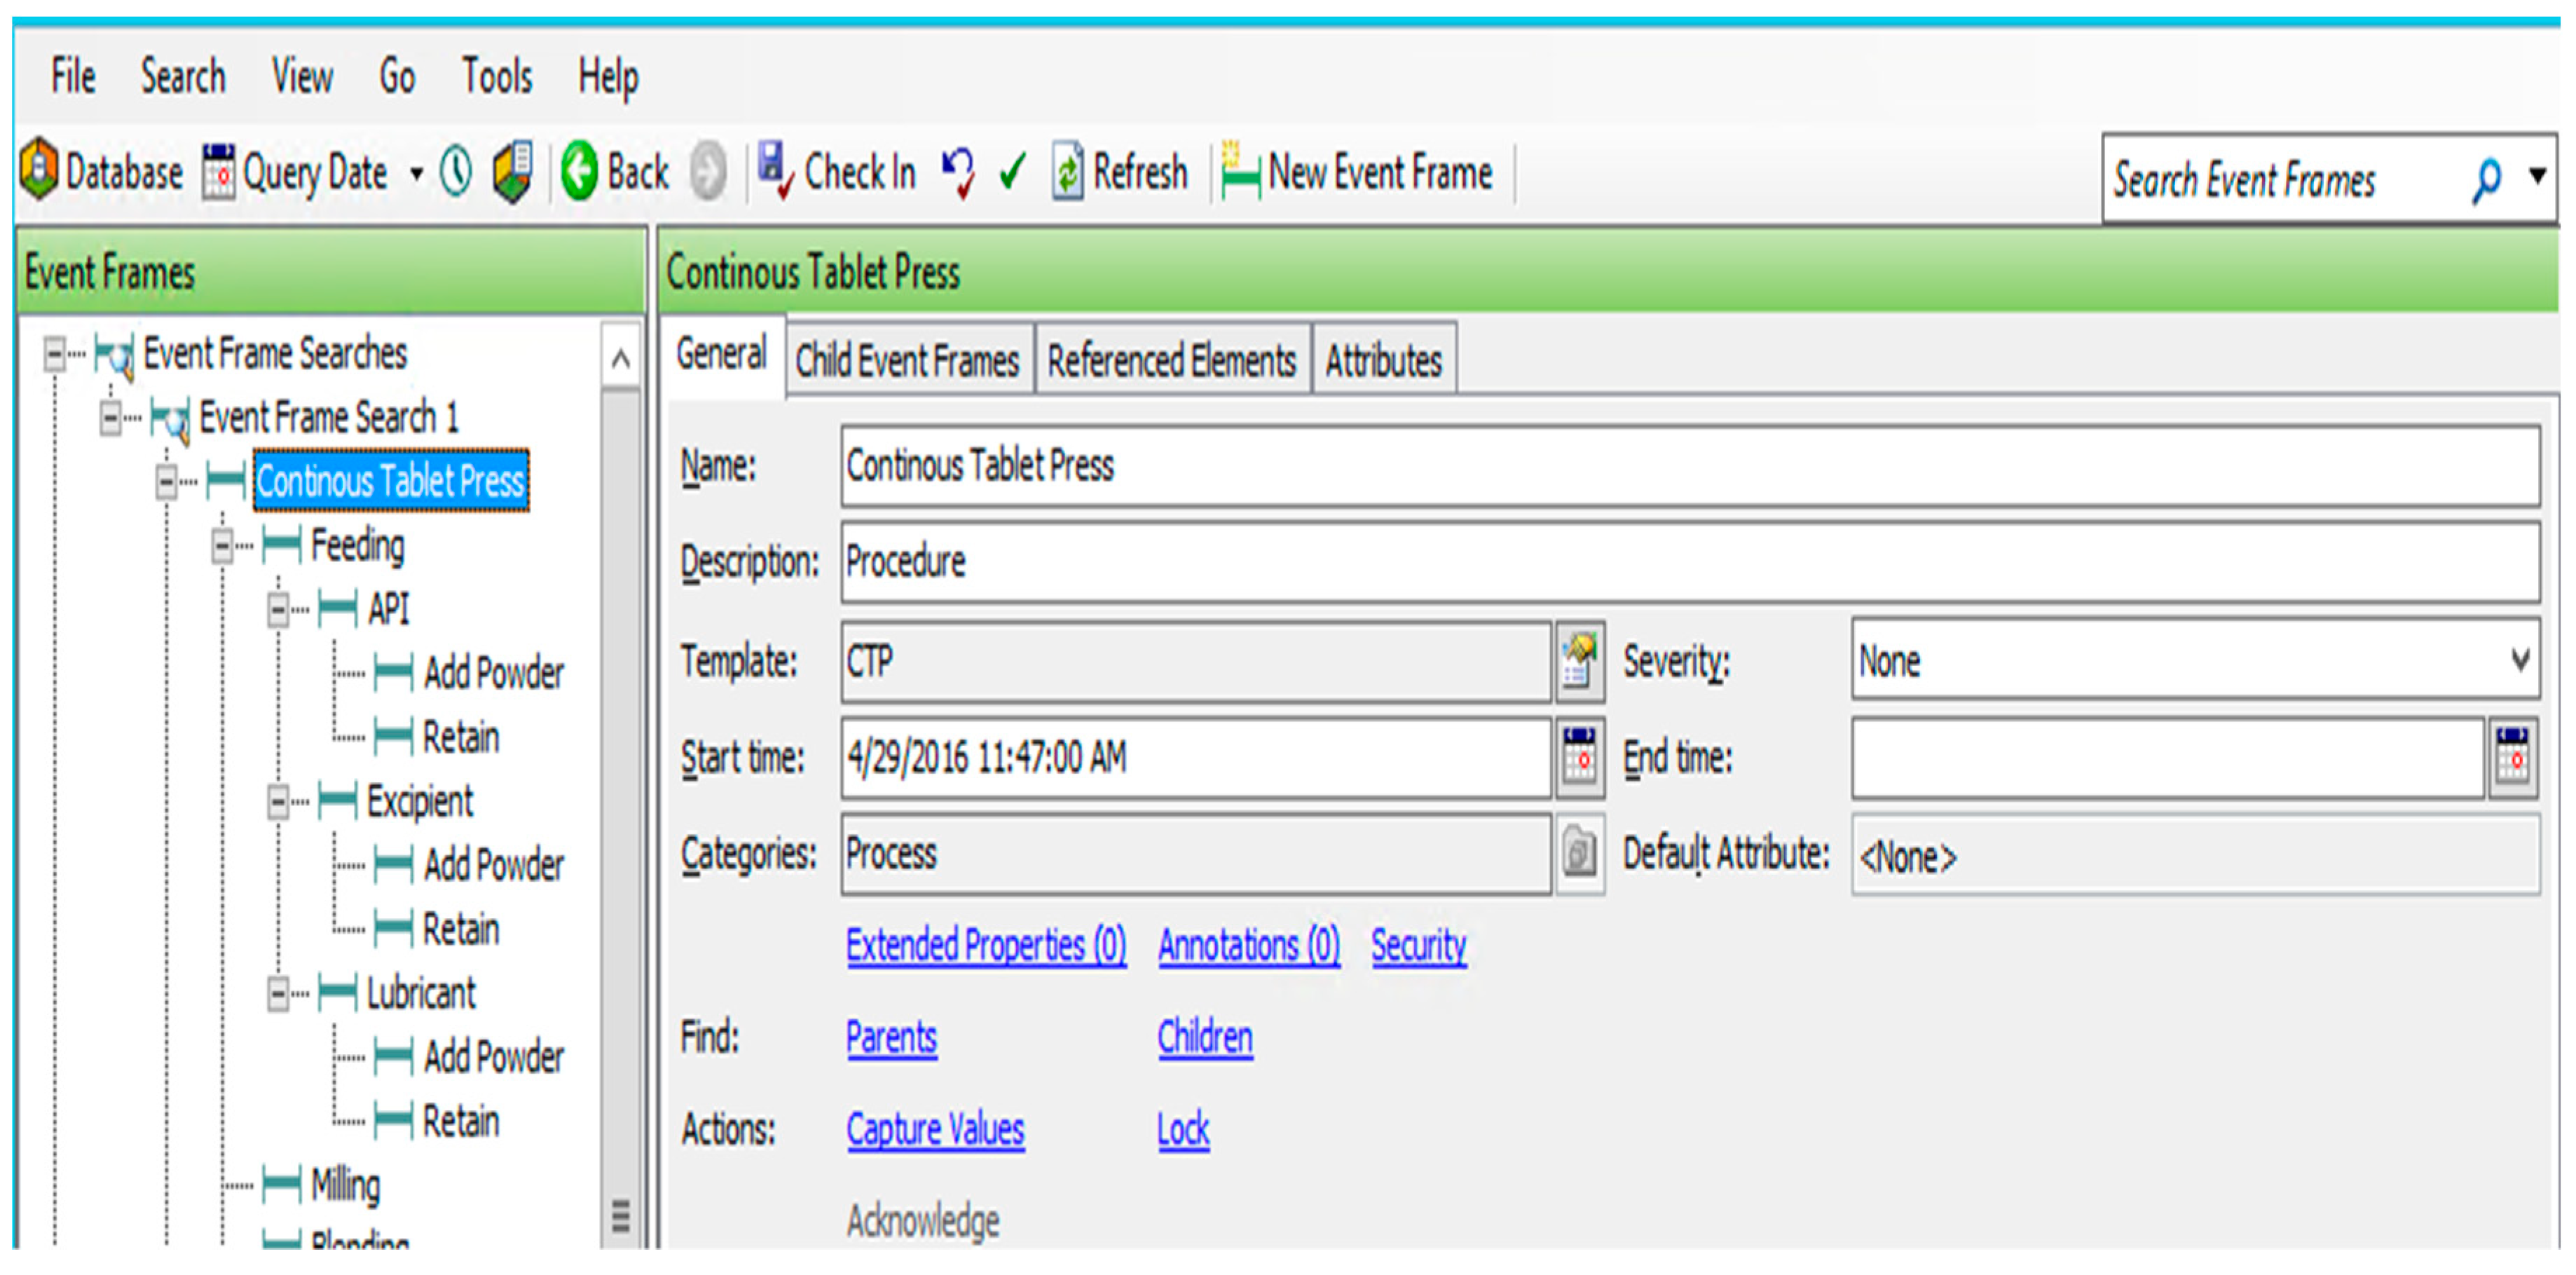Click the Check In icon
The width and height of the screenshot is (2576, 1275).
click(775, 172)
